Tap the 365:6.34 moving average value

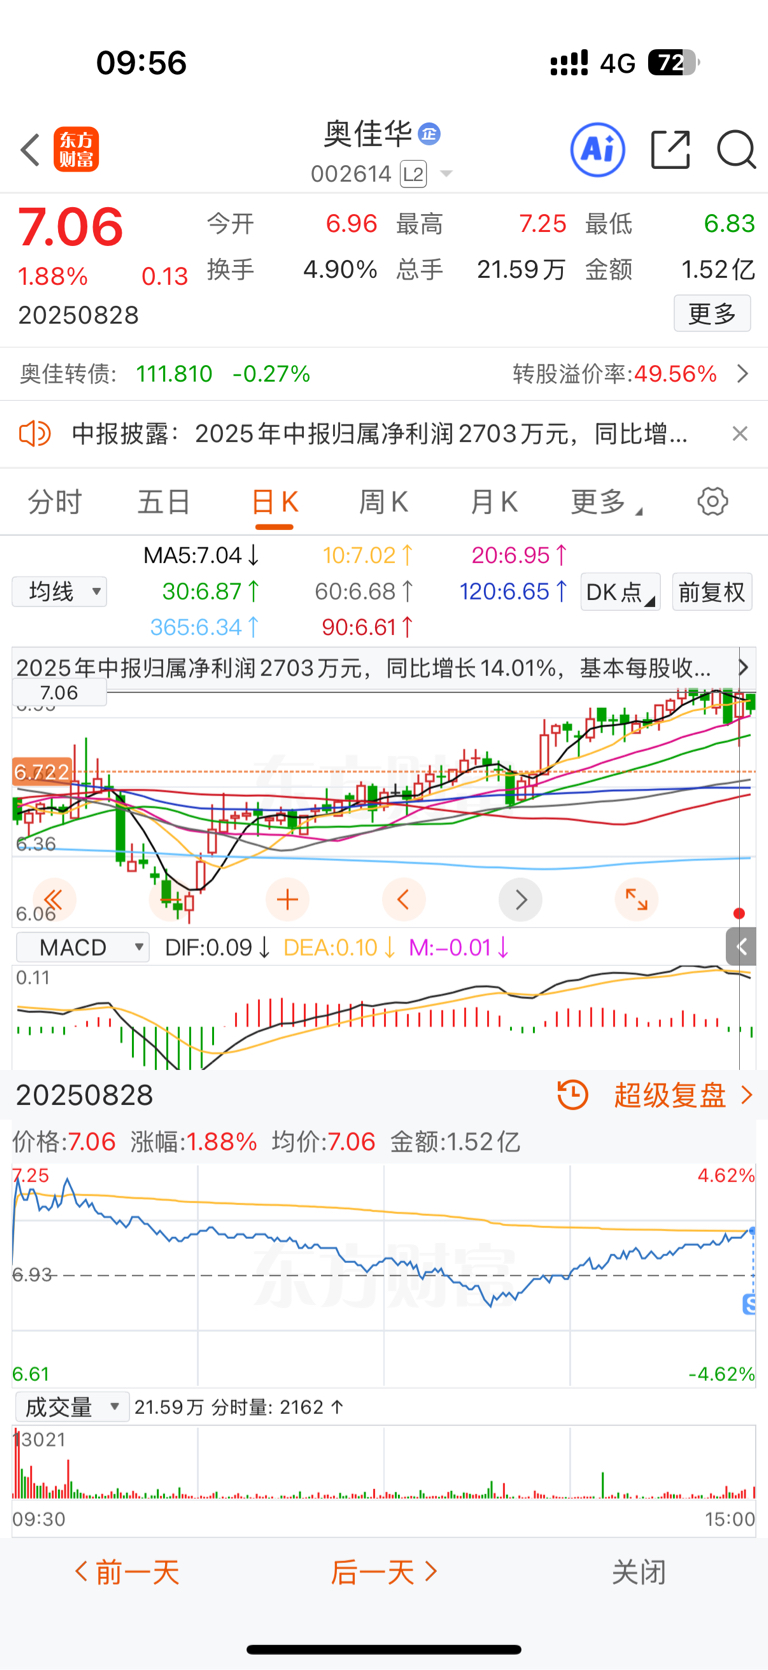point(205,628)
